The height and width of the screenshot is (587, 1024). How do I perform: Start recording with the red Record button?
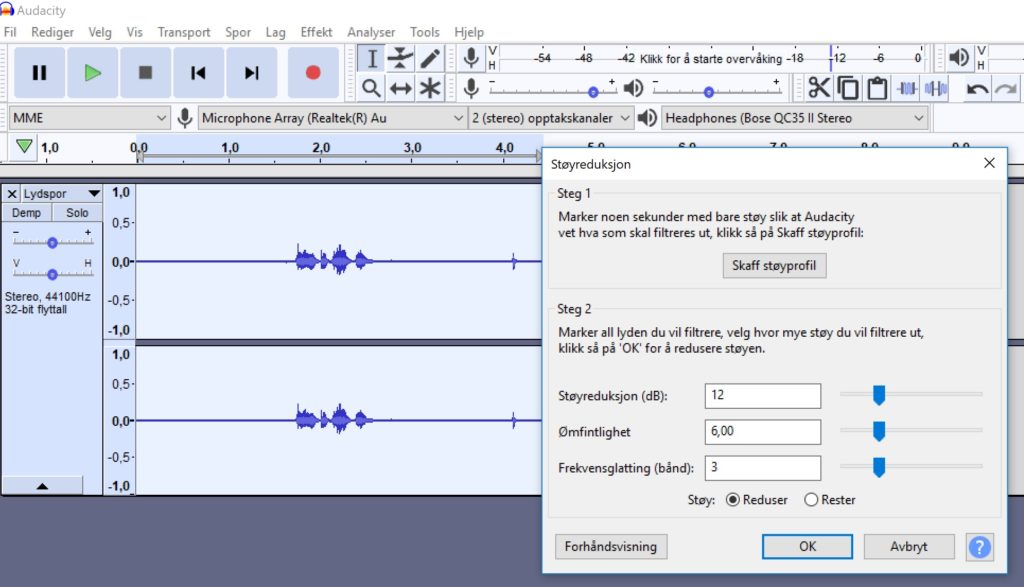tap(313, 72)
